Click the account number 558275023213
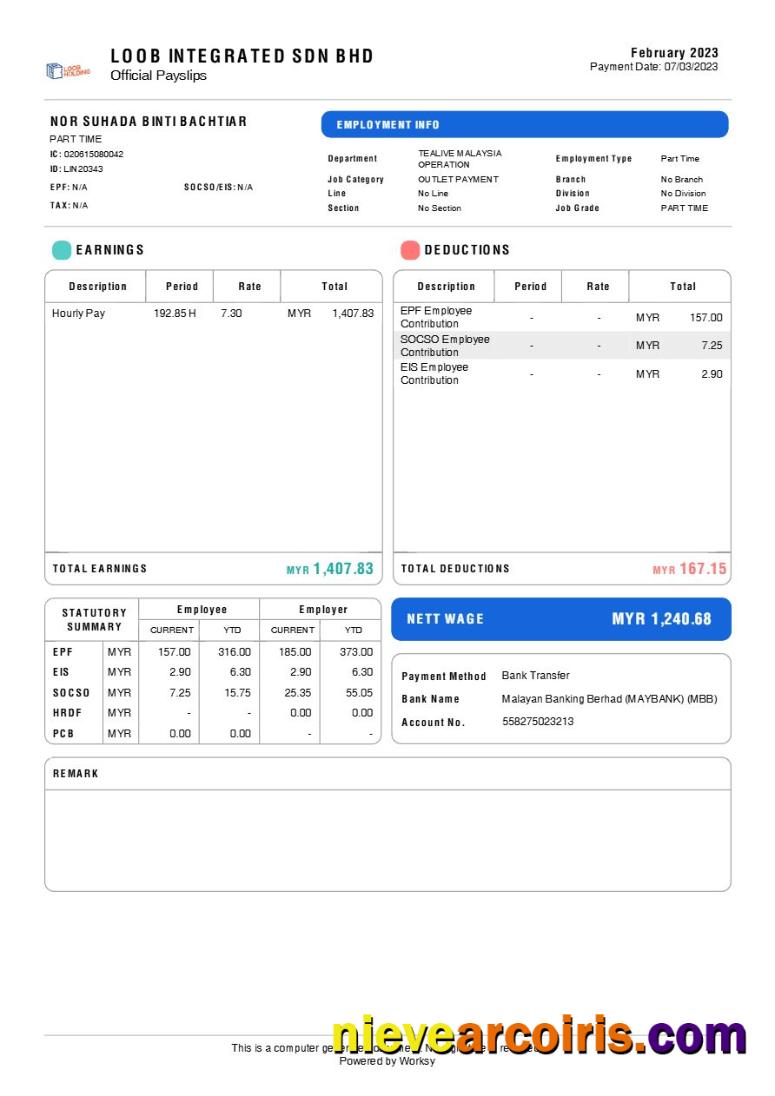Image resolution: width=775 pixels, height=1096 pixels. point(537,721)
